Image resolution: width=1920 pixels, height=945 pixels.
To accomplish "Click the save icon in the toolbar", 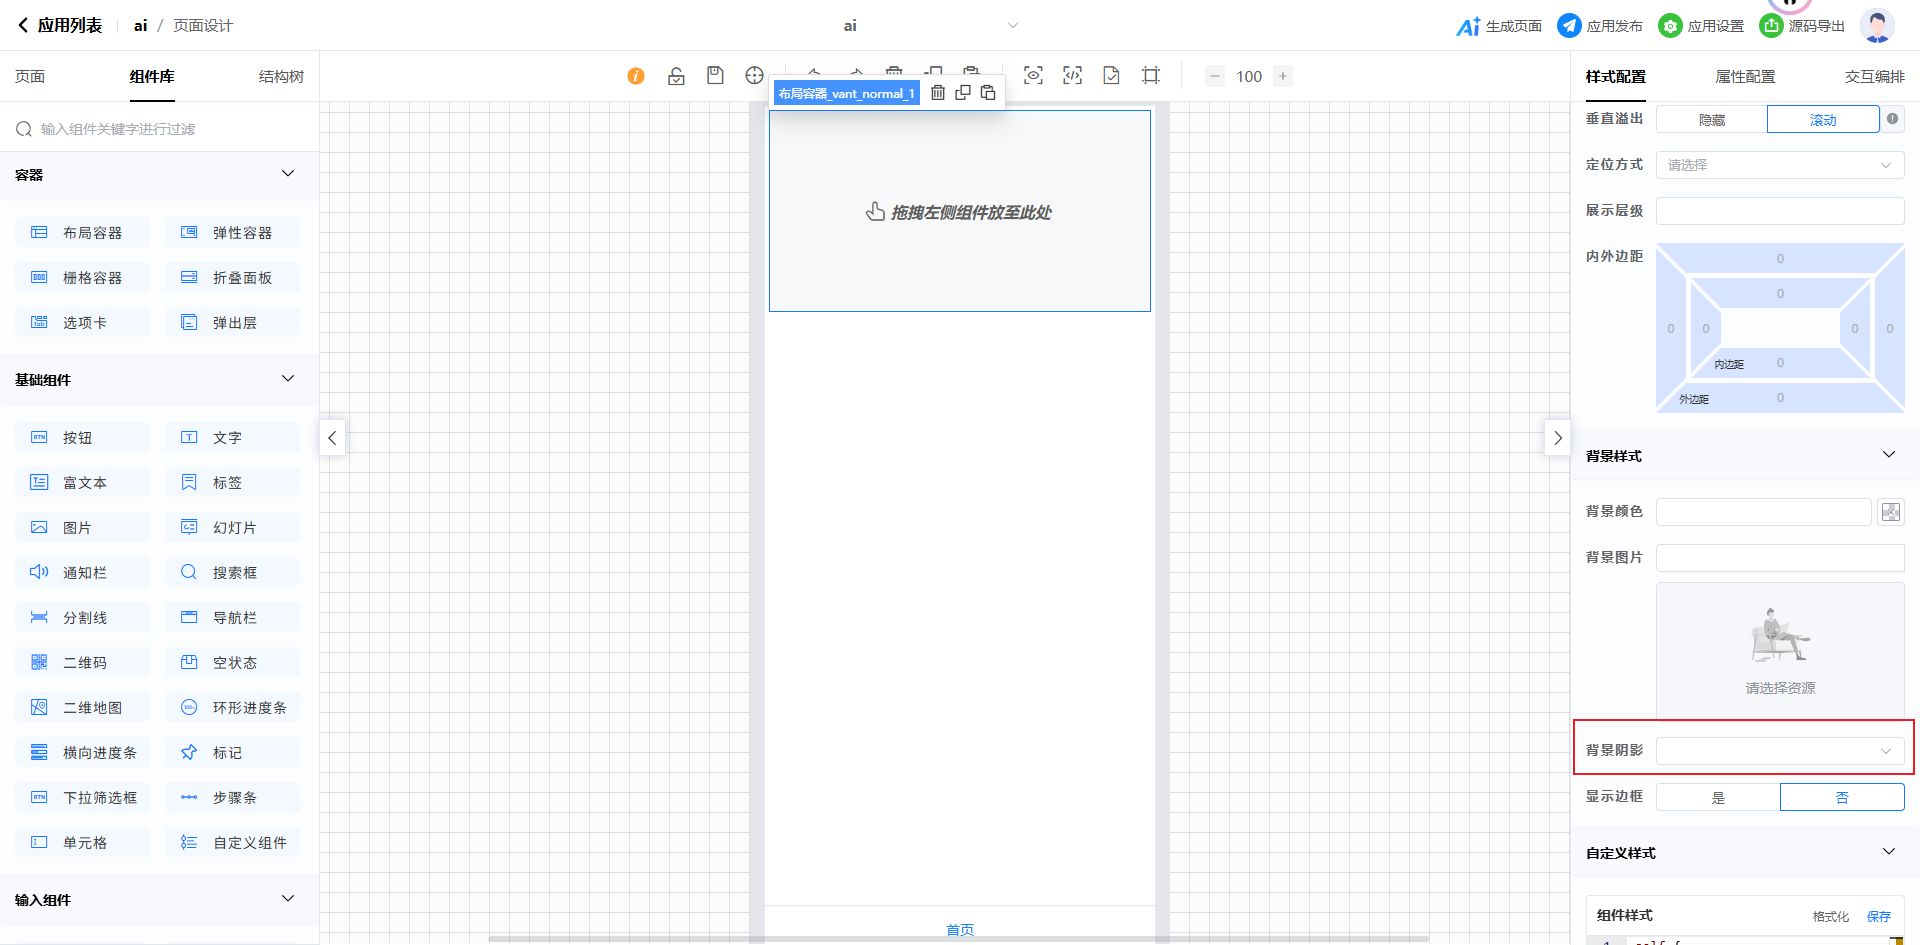I will pyautogui.click(x=715, y=76).
